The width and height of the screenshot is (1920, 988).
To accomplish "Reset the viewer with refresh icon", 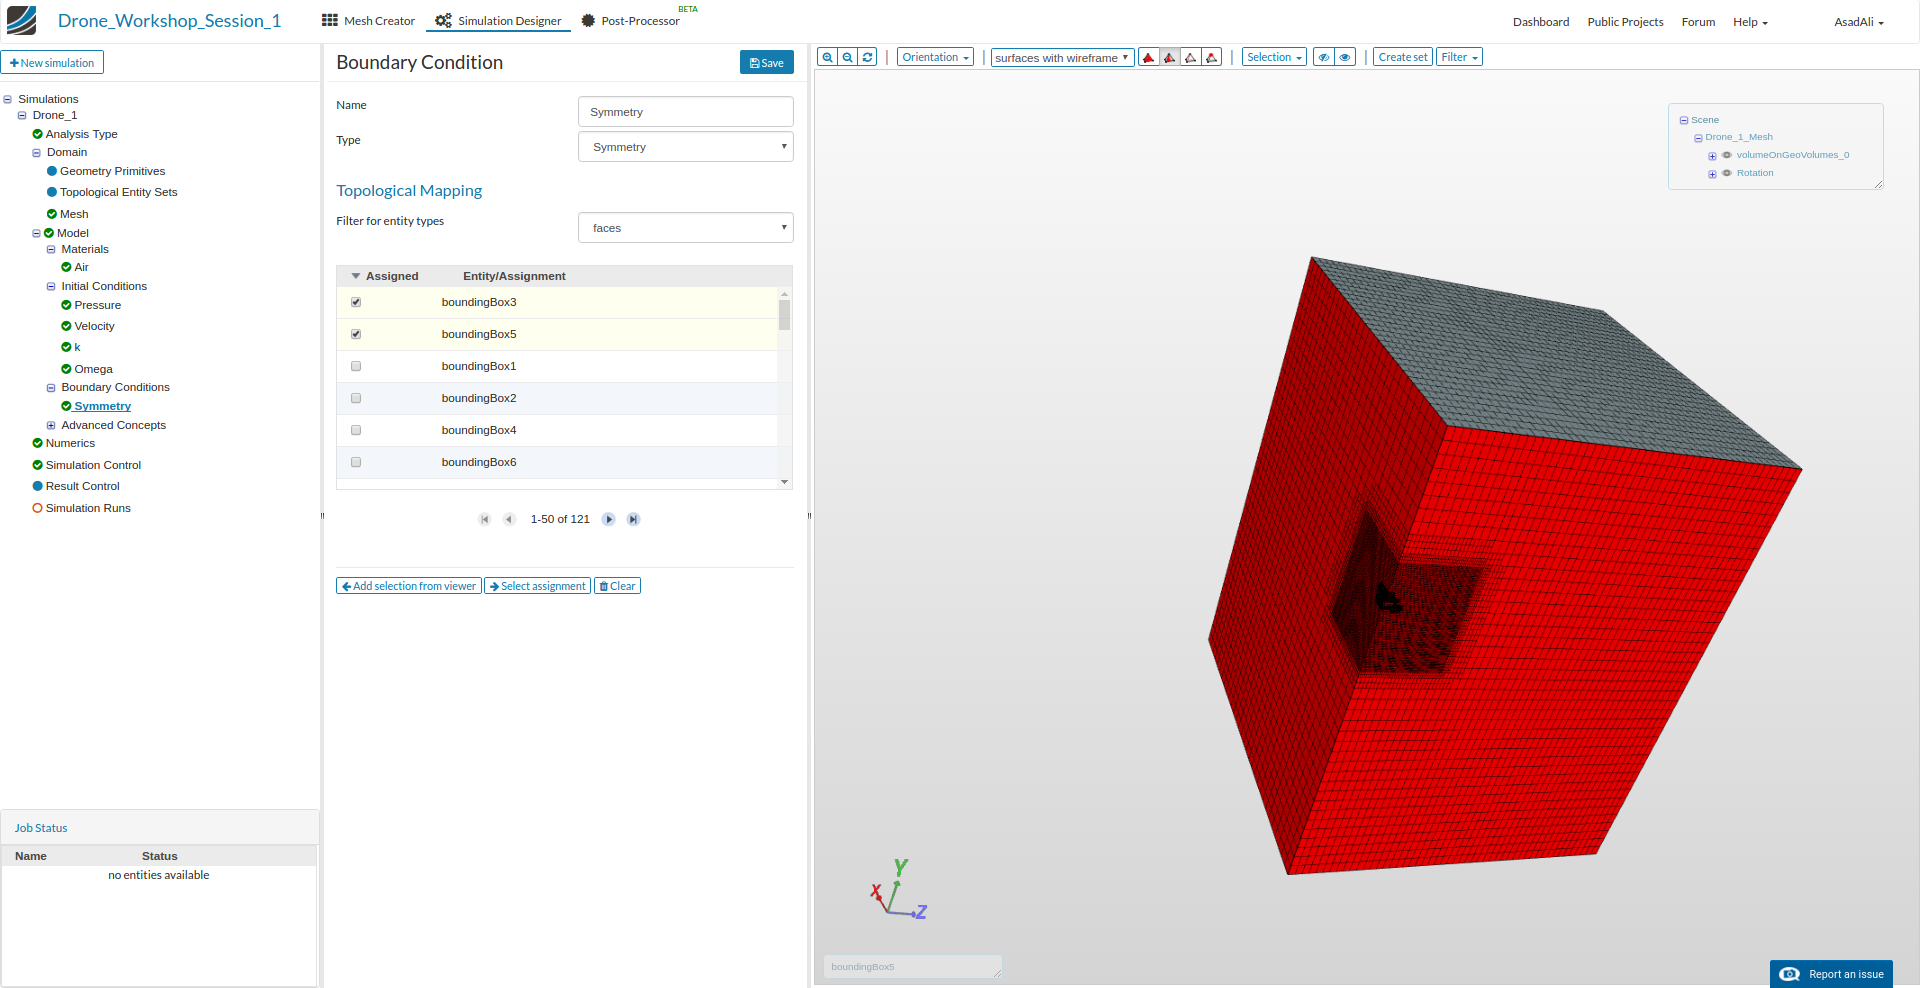I will point(867,57).
